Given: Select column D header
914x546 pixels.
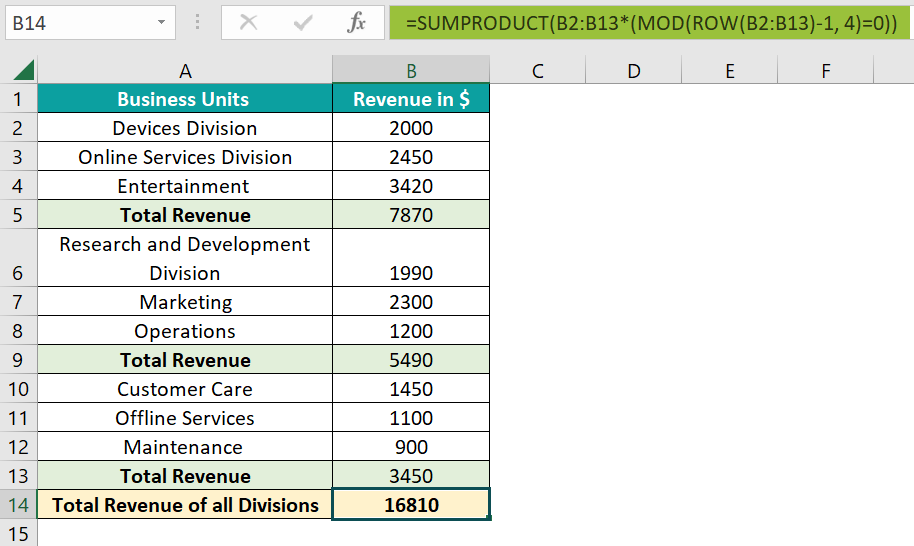Looking at the screenshot, I should (x=634, y=71).
